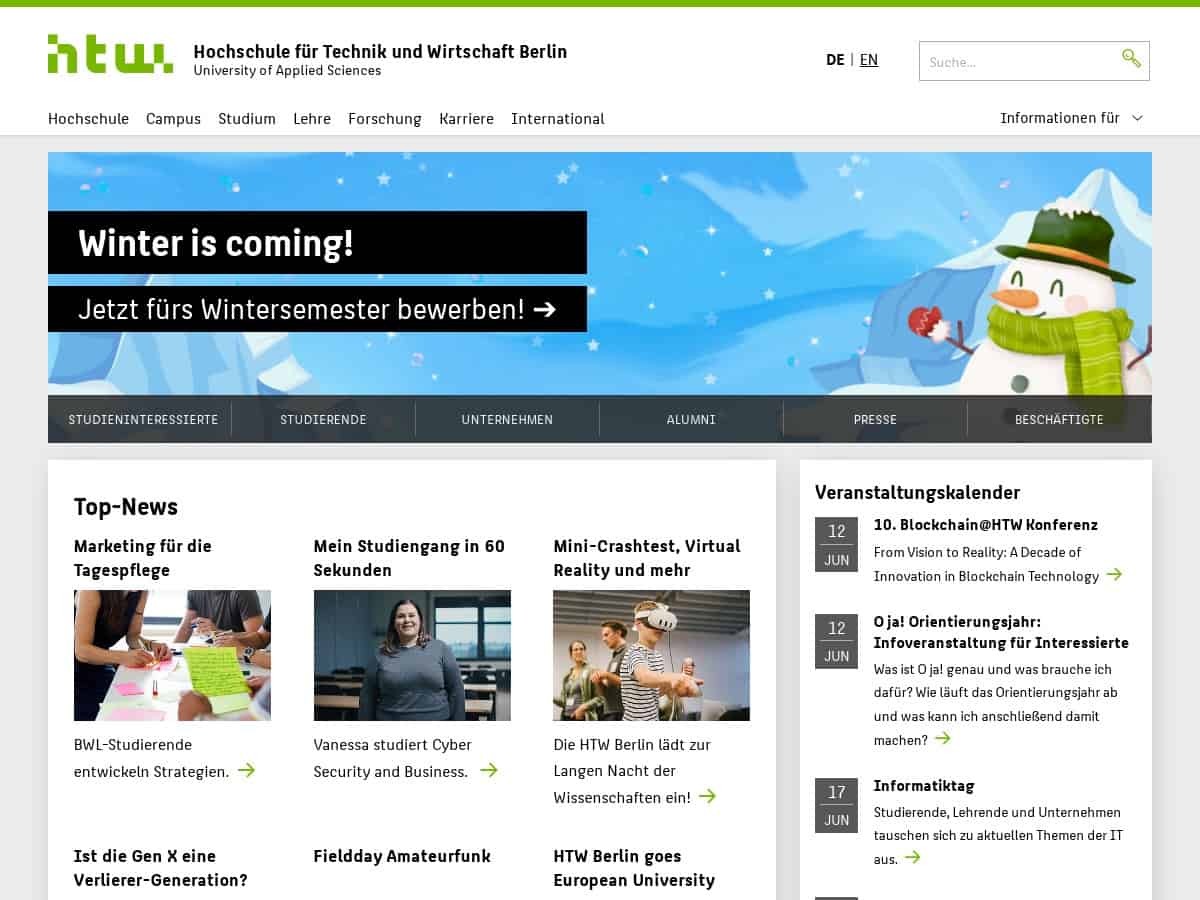Click the search magnifier icon
This screenshot has height=900, width=1200.
tap(1131, 59)
